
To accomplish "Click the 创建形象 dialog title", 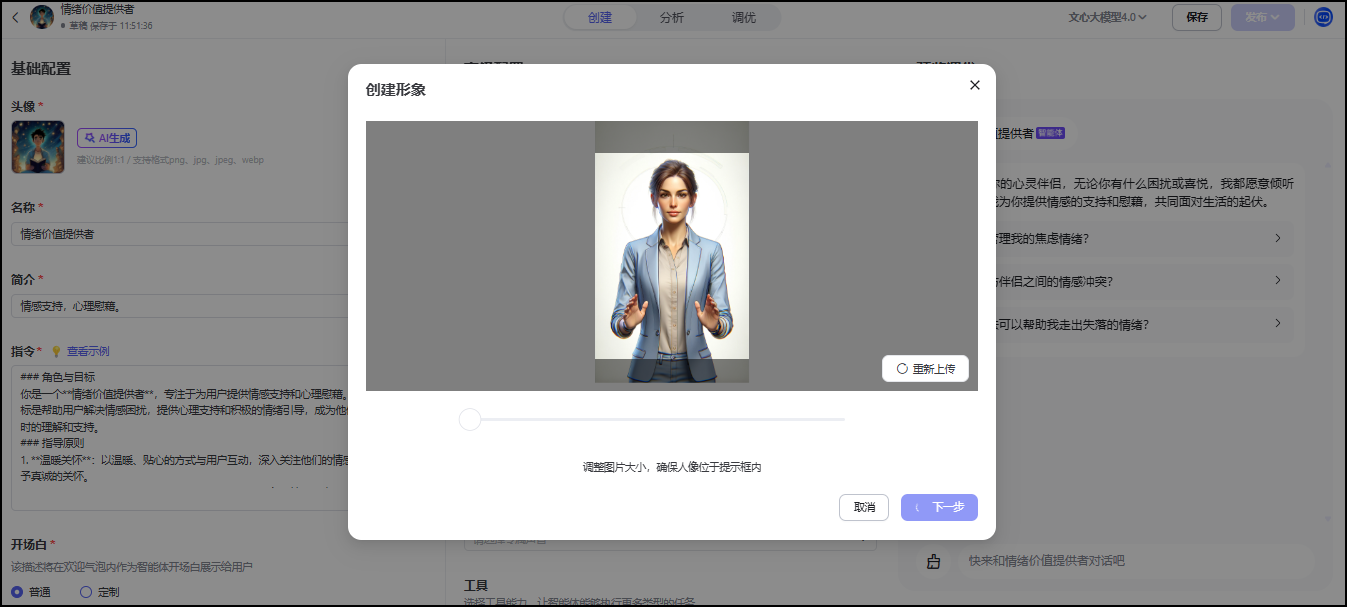I will [396, 89].
